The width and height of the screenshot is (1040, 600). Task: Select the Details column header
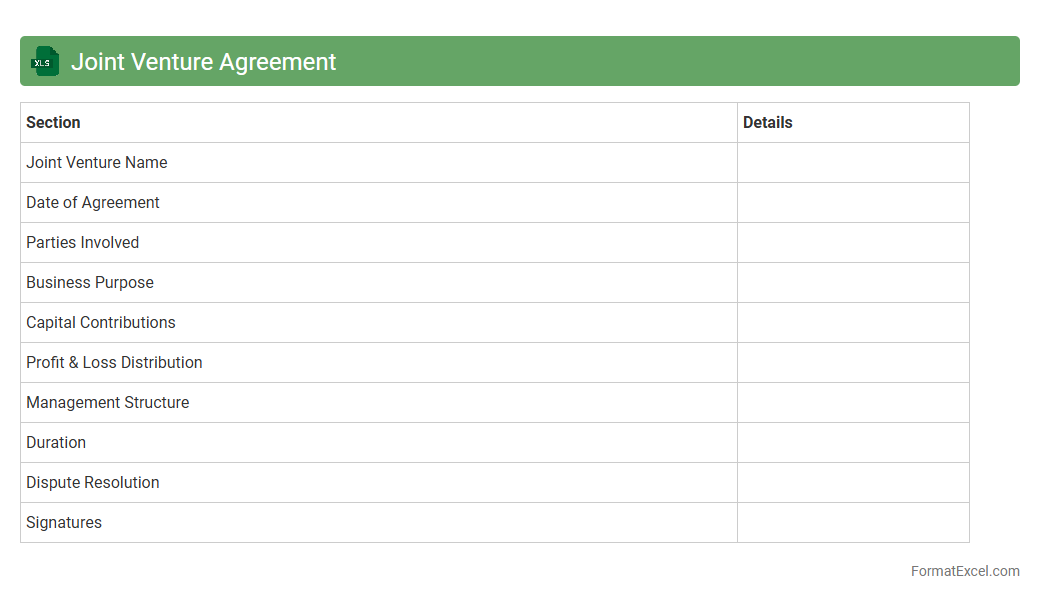click(x=767, y=122)
